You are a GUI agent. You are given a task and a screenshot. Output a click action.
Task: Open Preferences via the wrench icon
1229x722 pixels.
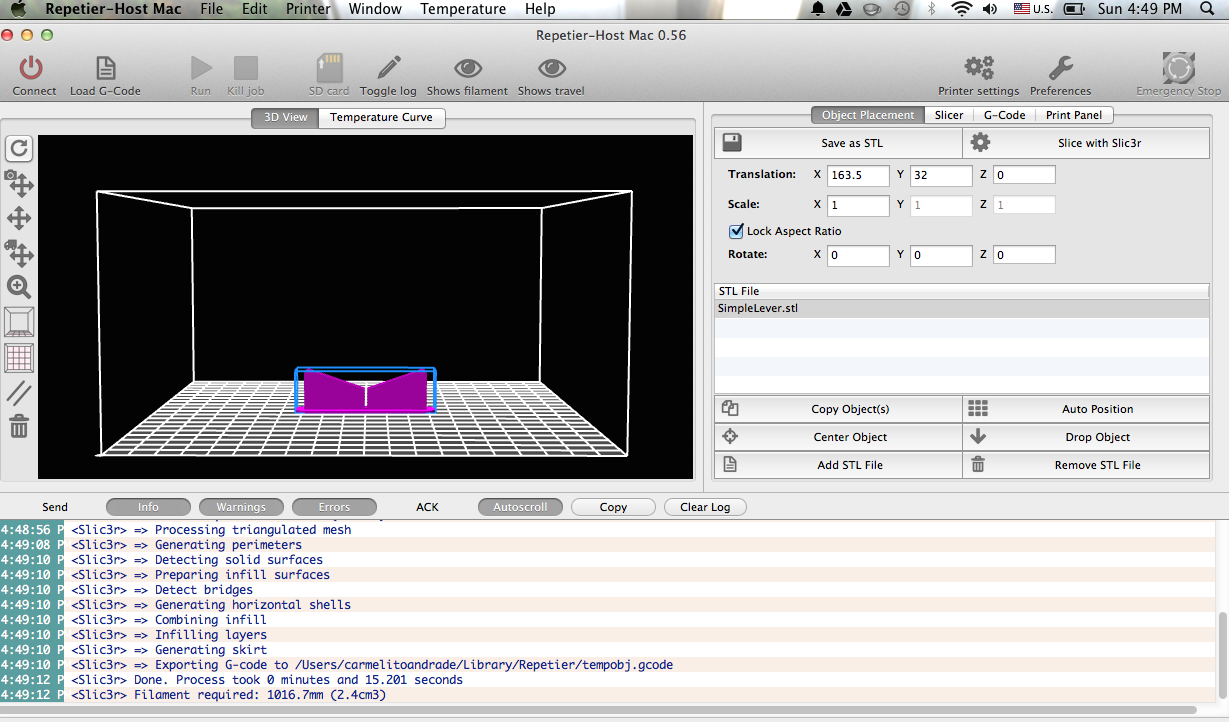tap(1060, 68)
